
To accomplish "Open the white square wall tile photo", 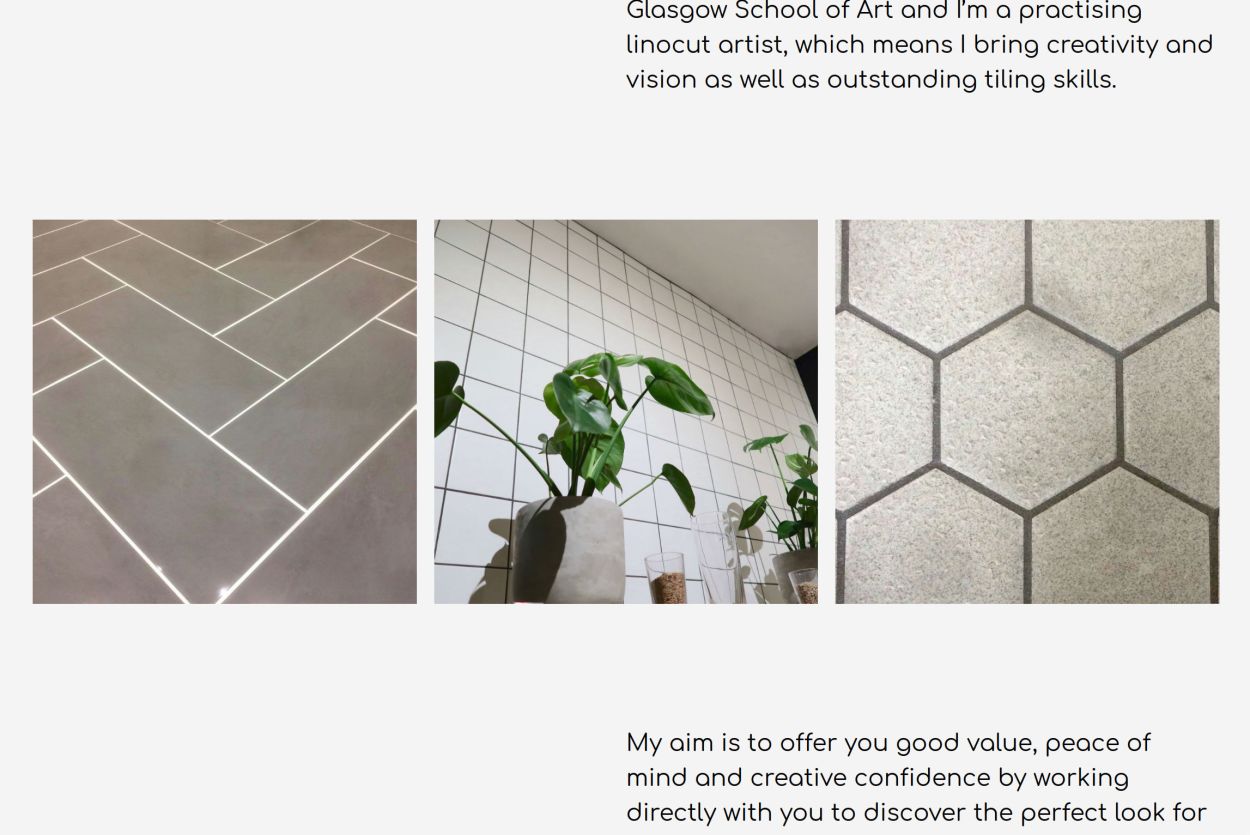I will coord(626,411).
